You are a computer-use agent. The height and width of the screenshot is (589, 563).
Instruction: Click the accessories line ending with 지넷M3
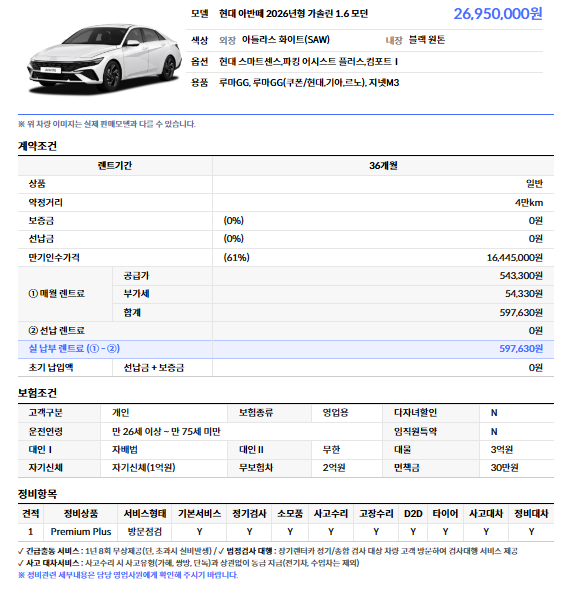(x=309, y=83)
